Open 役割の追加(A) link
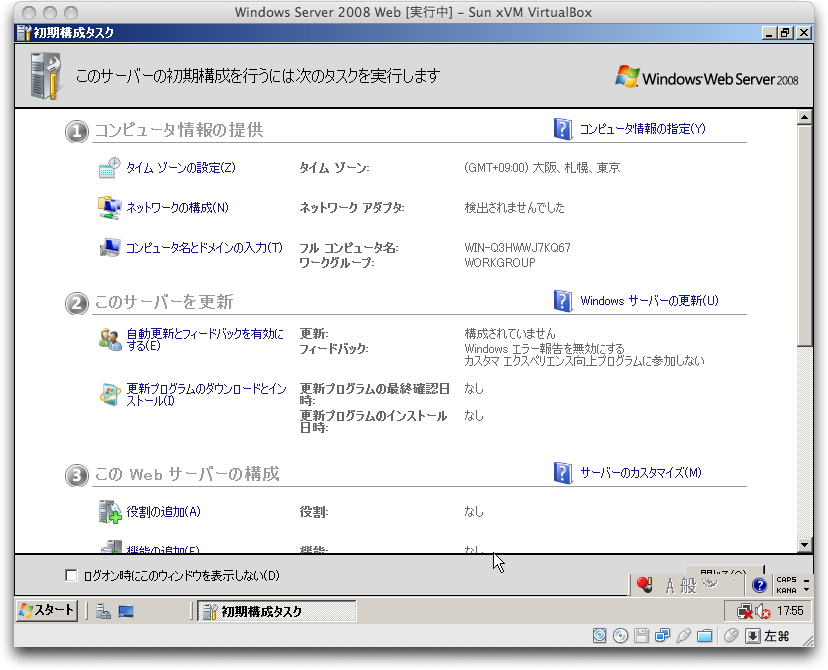 point(163,512)
